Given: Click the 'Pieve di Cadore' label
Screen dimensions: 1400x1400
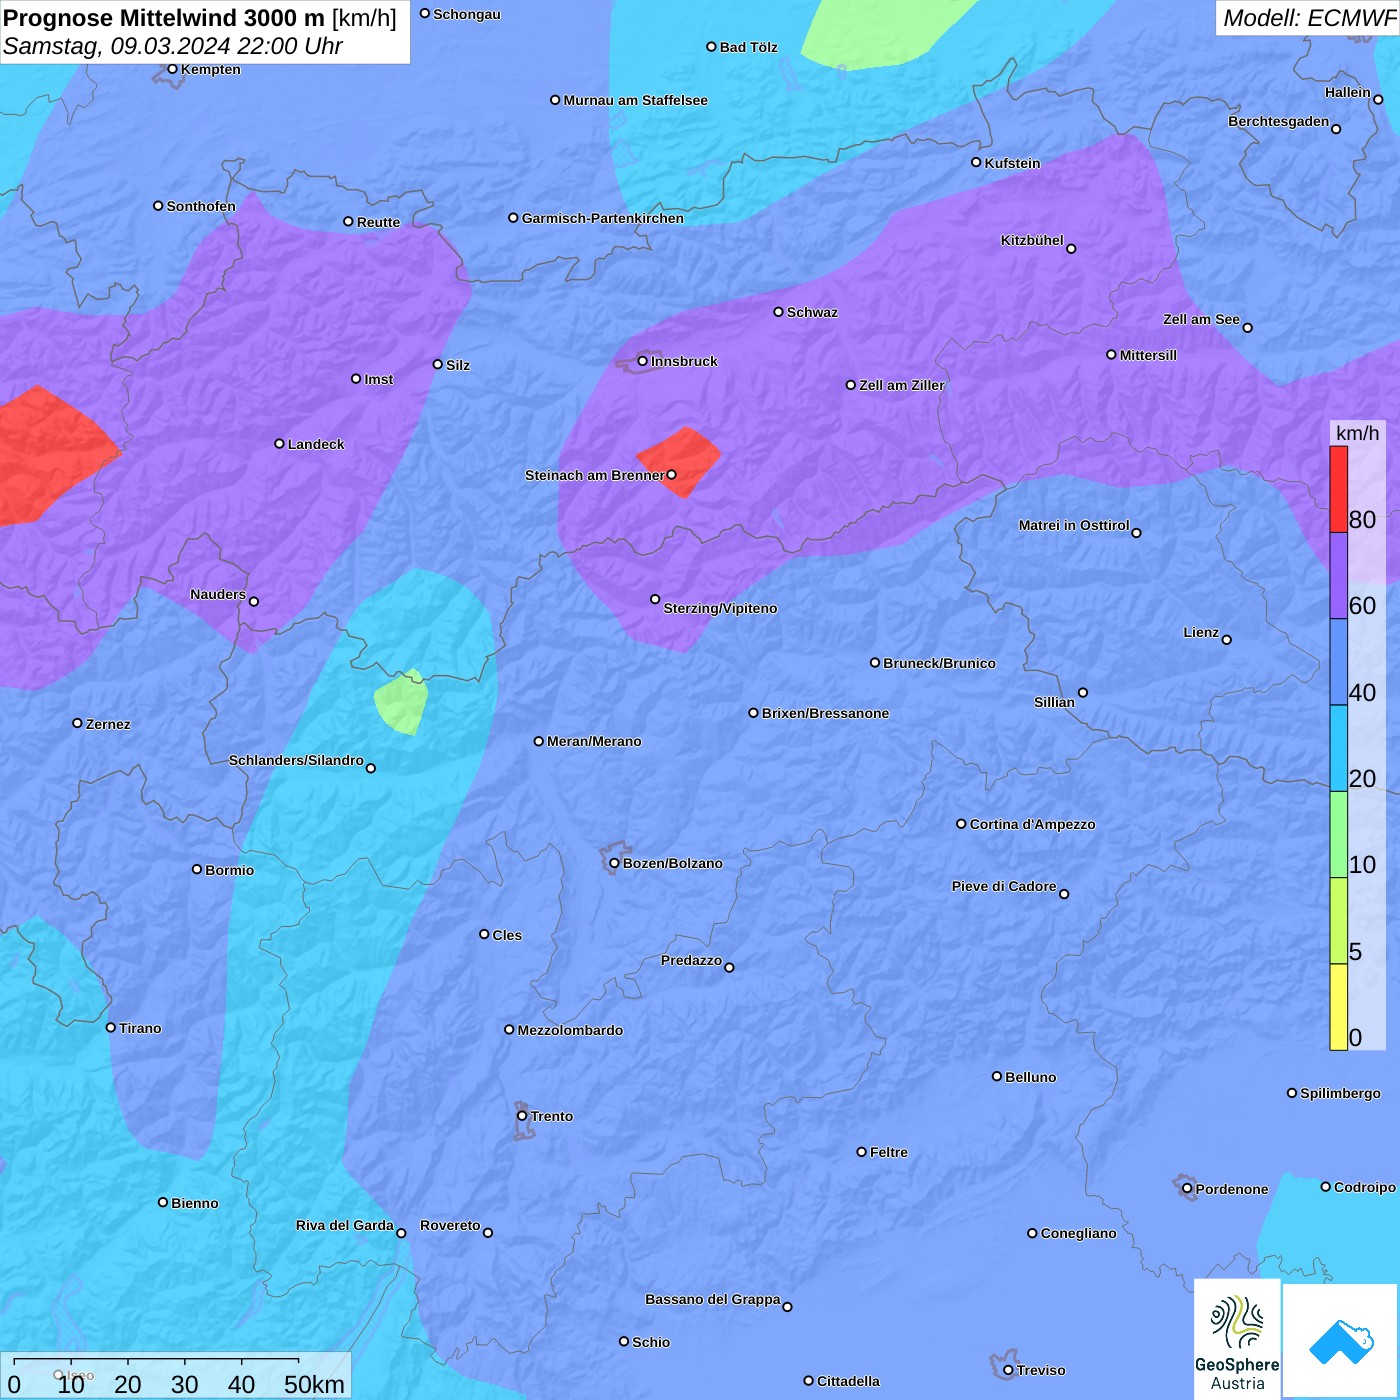Looking at the screenshot, I should [1004, 886].
